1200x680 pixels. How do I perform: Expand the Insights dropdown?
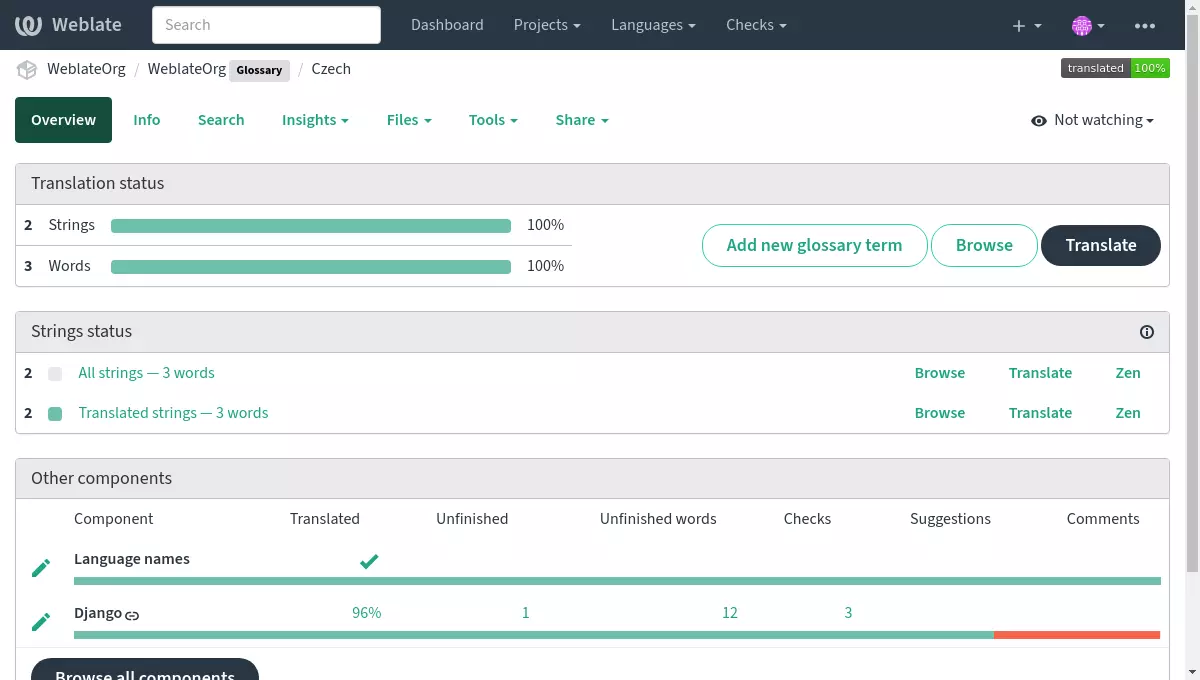tap(315, 120)
